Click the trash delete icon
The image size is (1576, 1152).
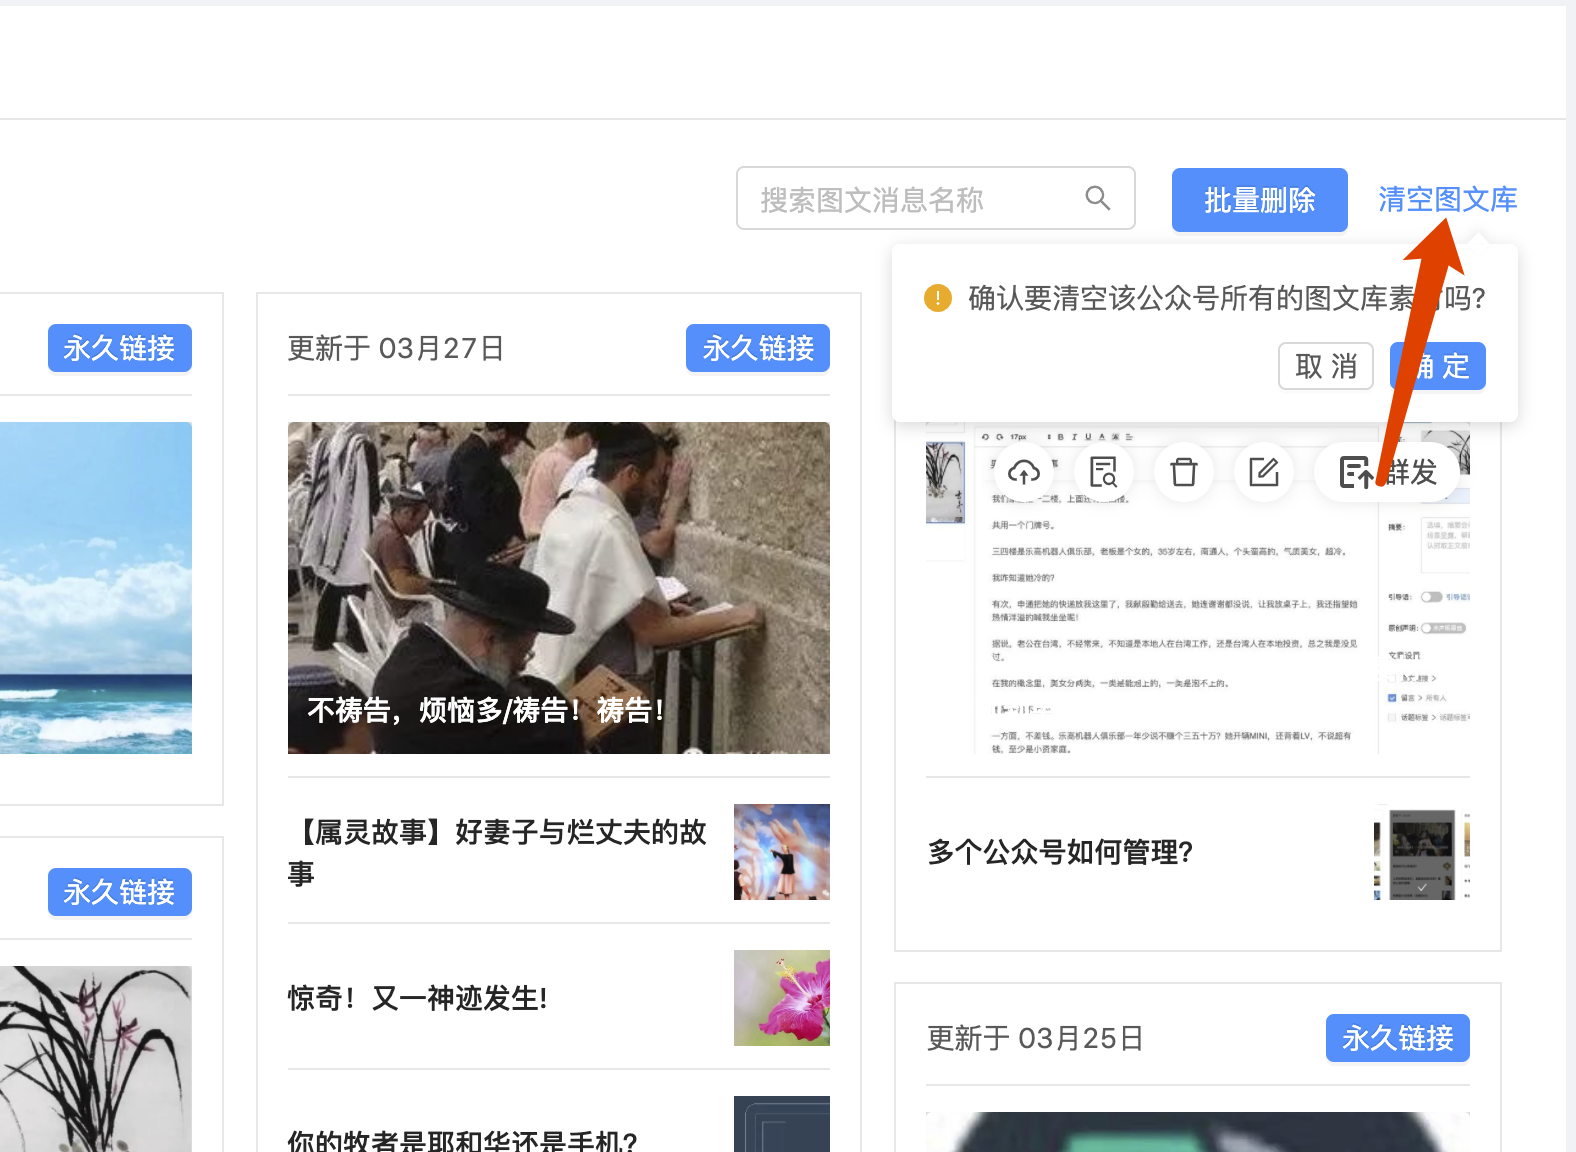(1184, 472)
